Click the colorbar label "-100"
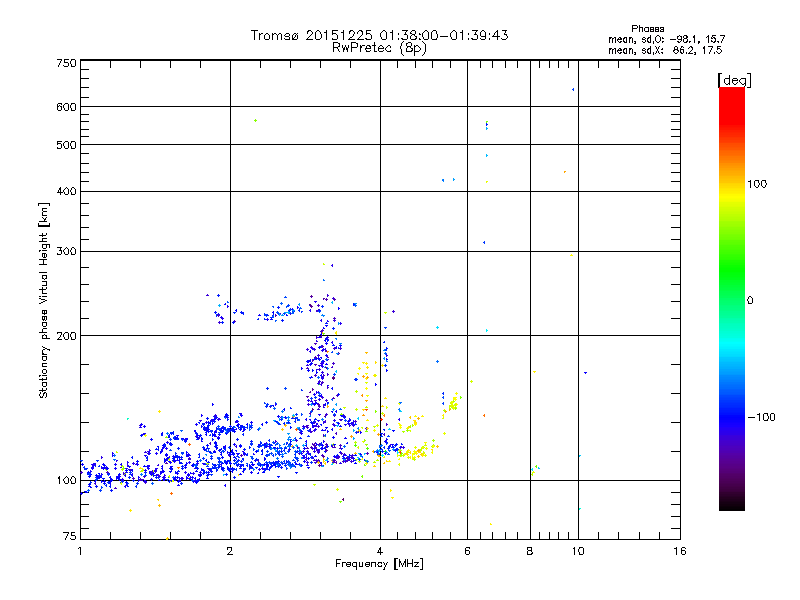The width and height of the screenshot is (800, 600). click(x=761, y=417)
